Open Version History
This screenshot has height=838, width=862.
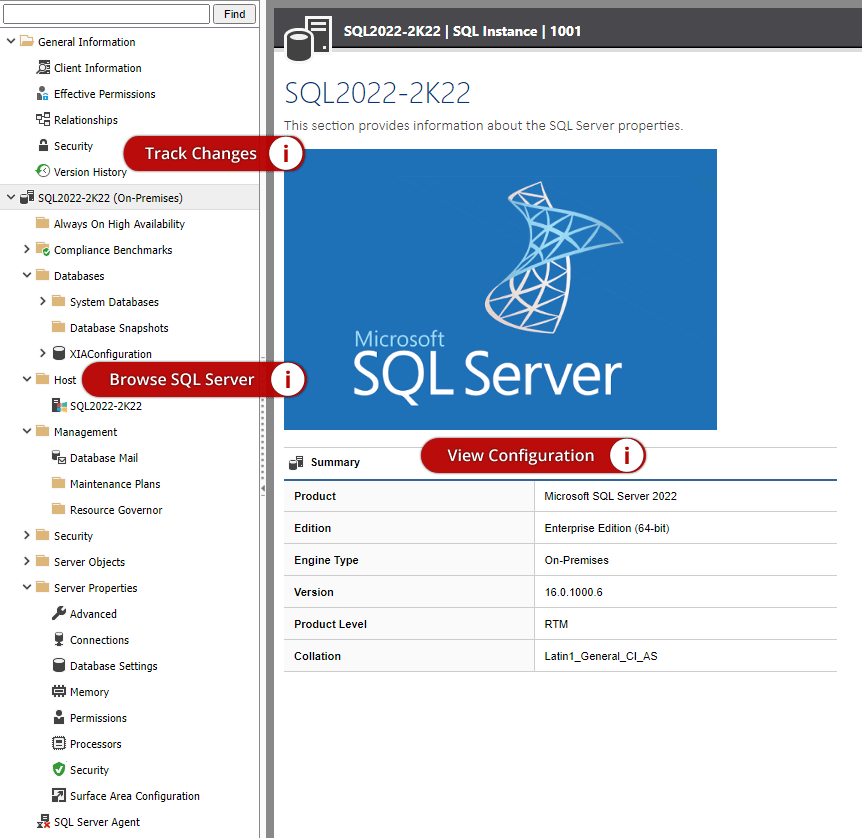pyautogui.click(x=90, y=172)
